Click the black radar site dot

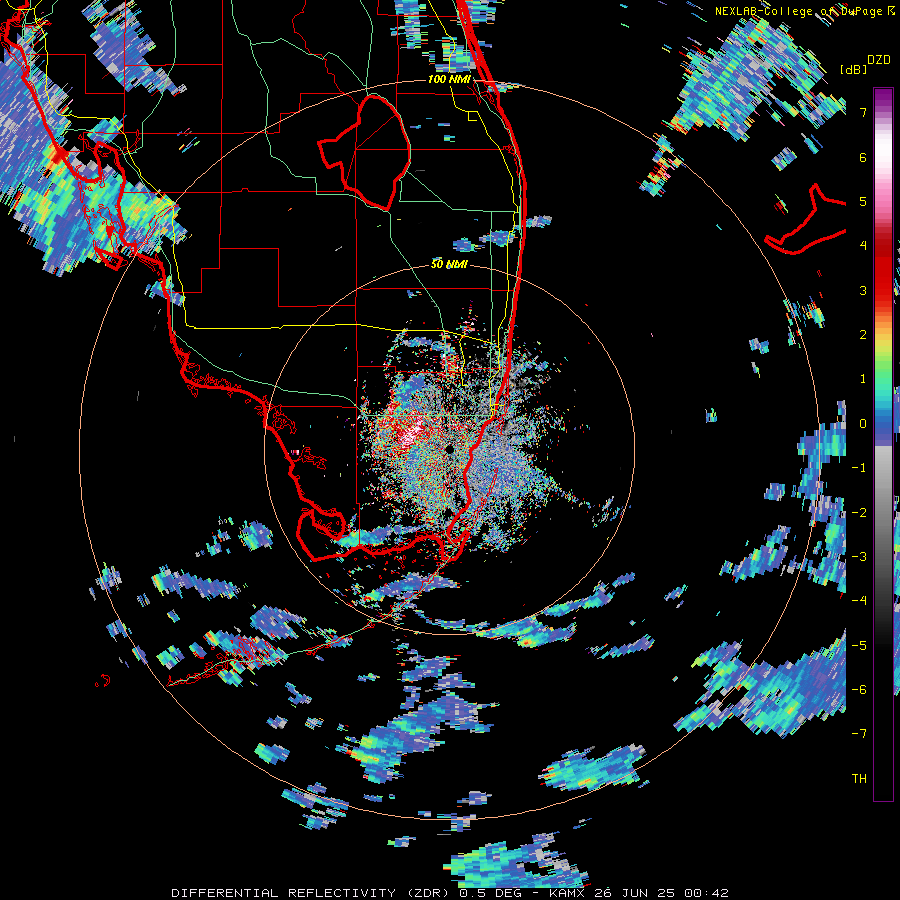coord(449,449)
